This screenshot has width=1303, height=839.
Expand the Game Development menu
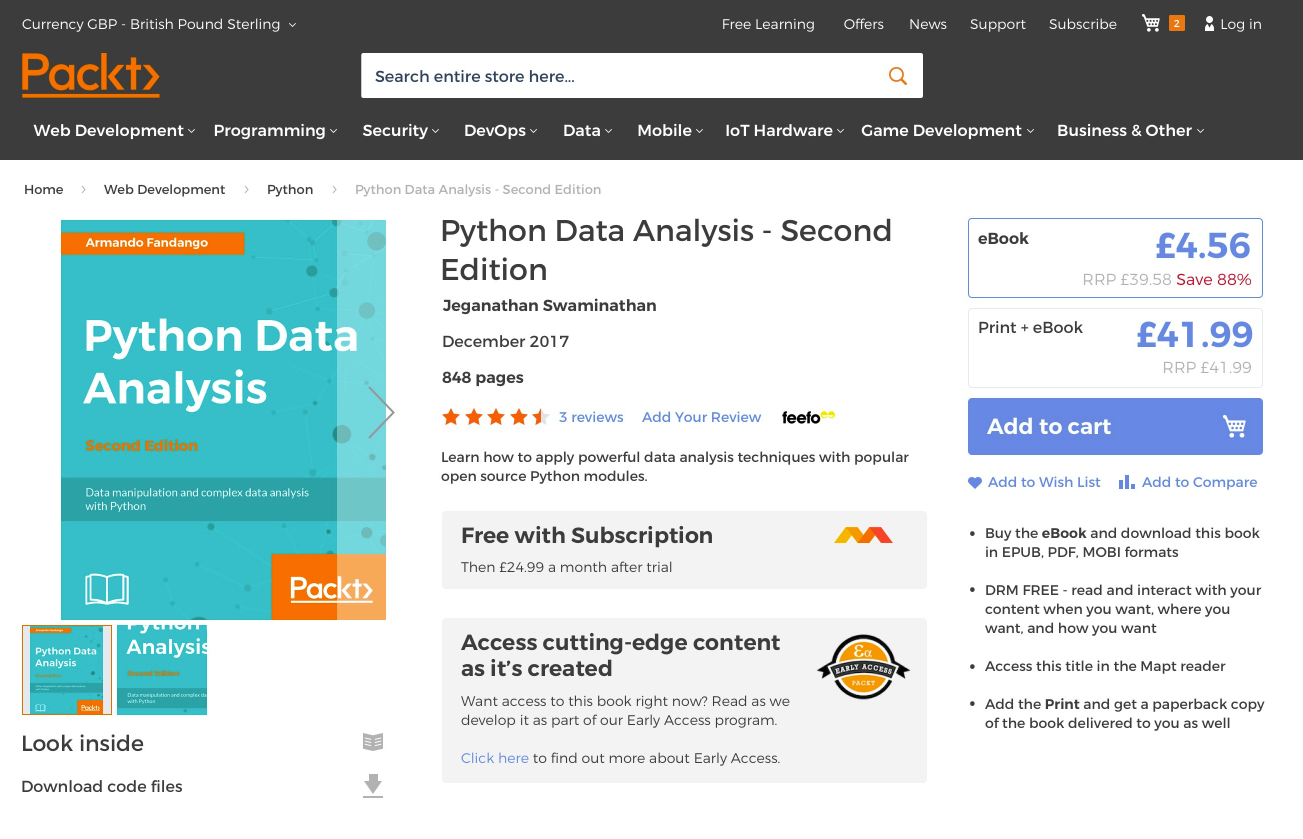pos(947,130)
